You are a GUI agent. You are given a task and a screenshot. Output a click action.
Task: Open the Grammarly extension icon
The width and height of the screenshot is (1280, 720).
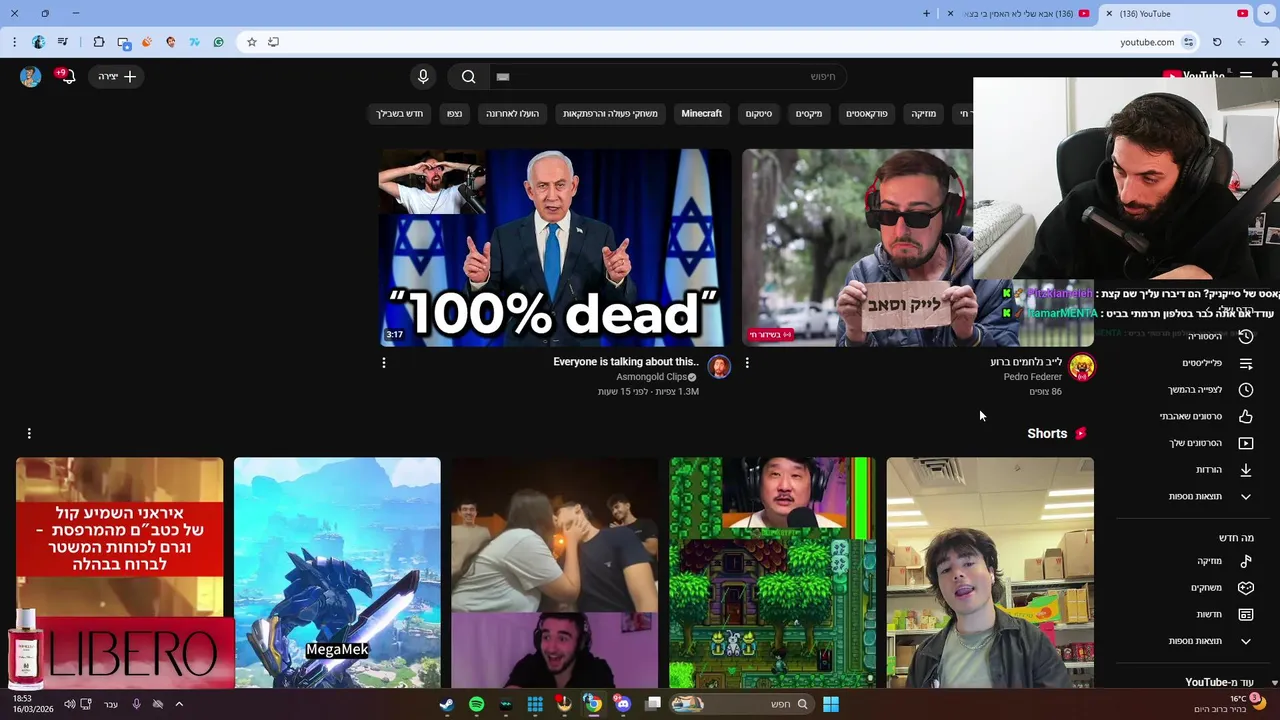click(x=218, y=42)
